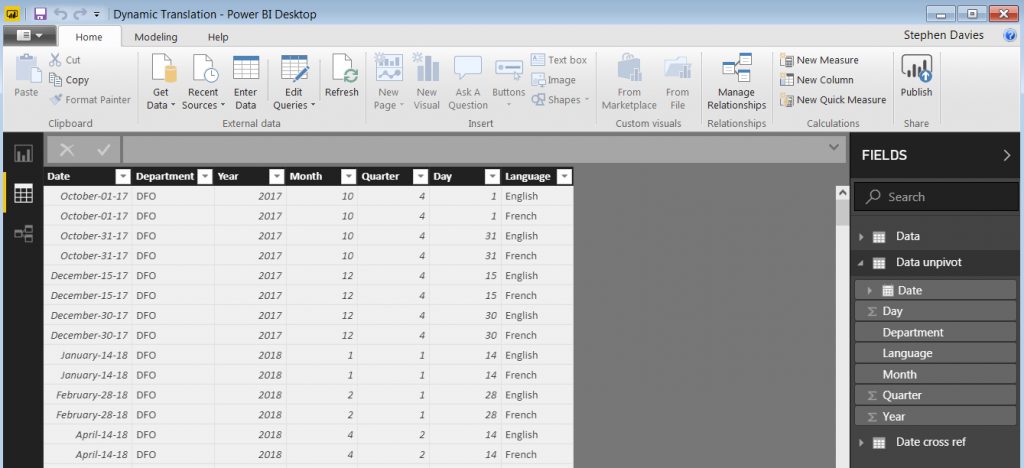The width and height of the screenshot is (1024, 468).
Task: Switch to the Modeling ribbon tab
Action: click(155, 37)
